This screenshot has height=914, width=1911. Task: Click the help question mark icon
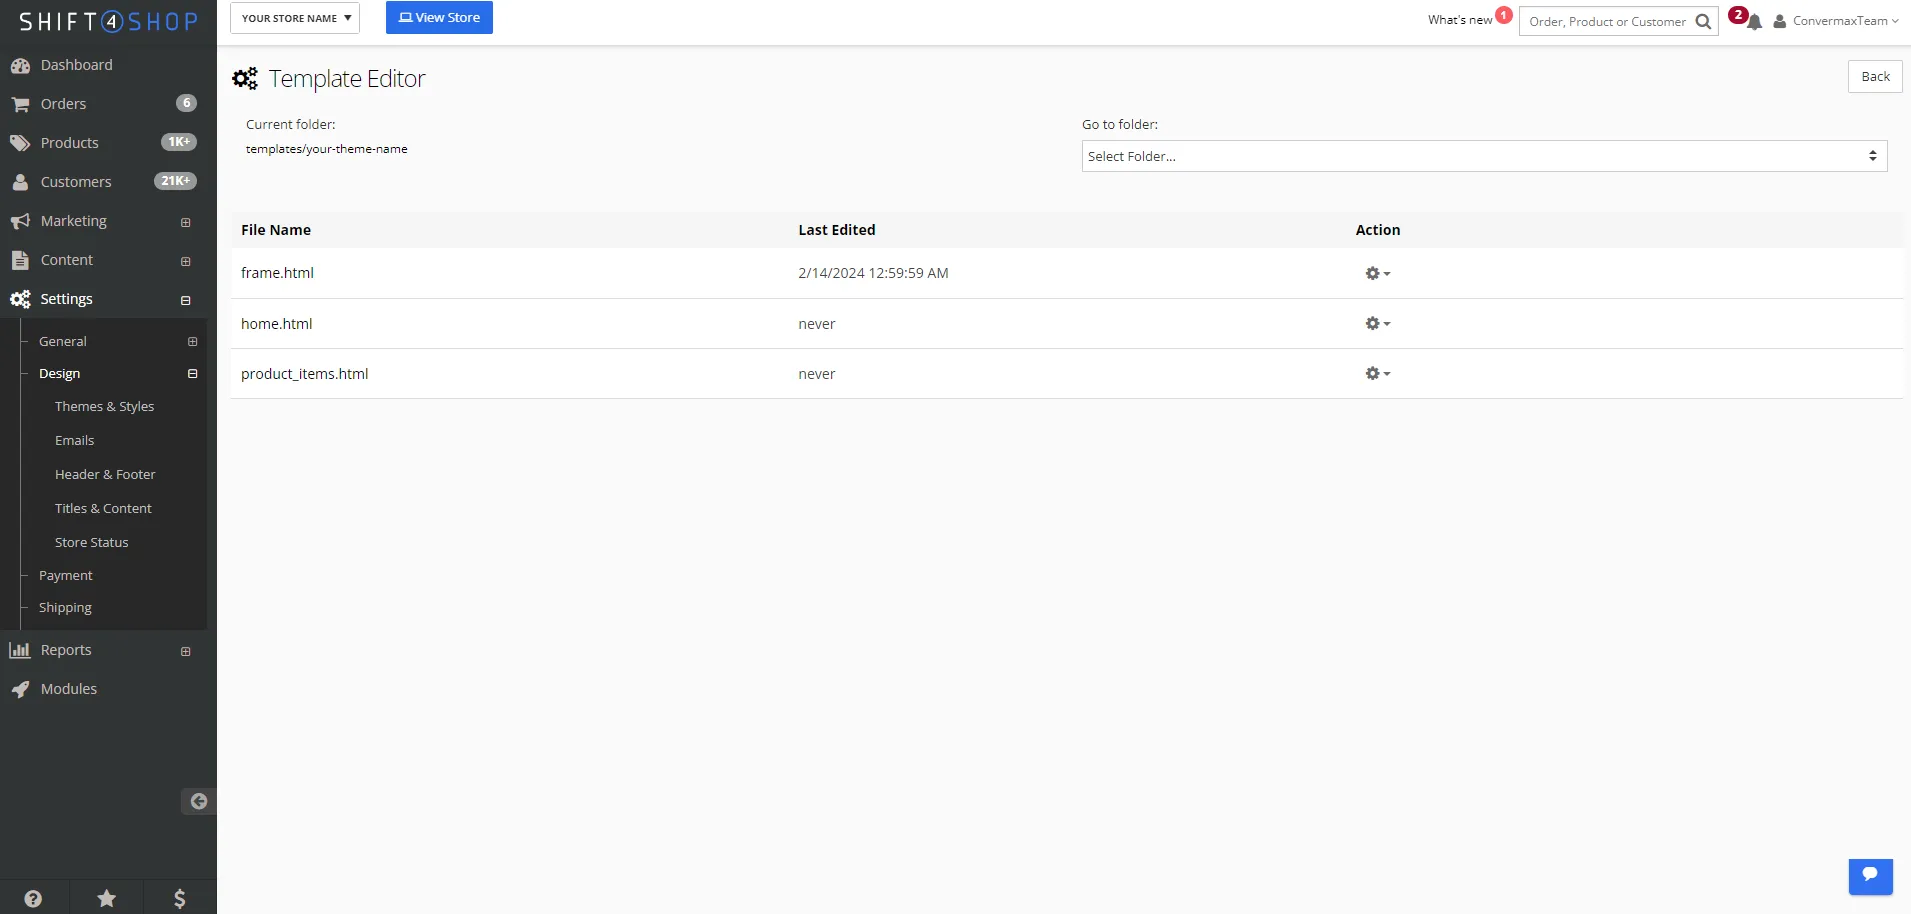click(33, 898)
